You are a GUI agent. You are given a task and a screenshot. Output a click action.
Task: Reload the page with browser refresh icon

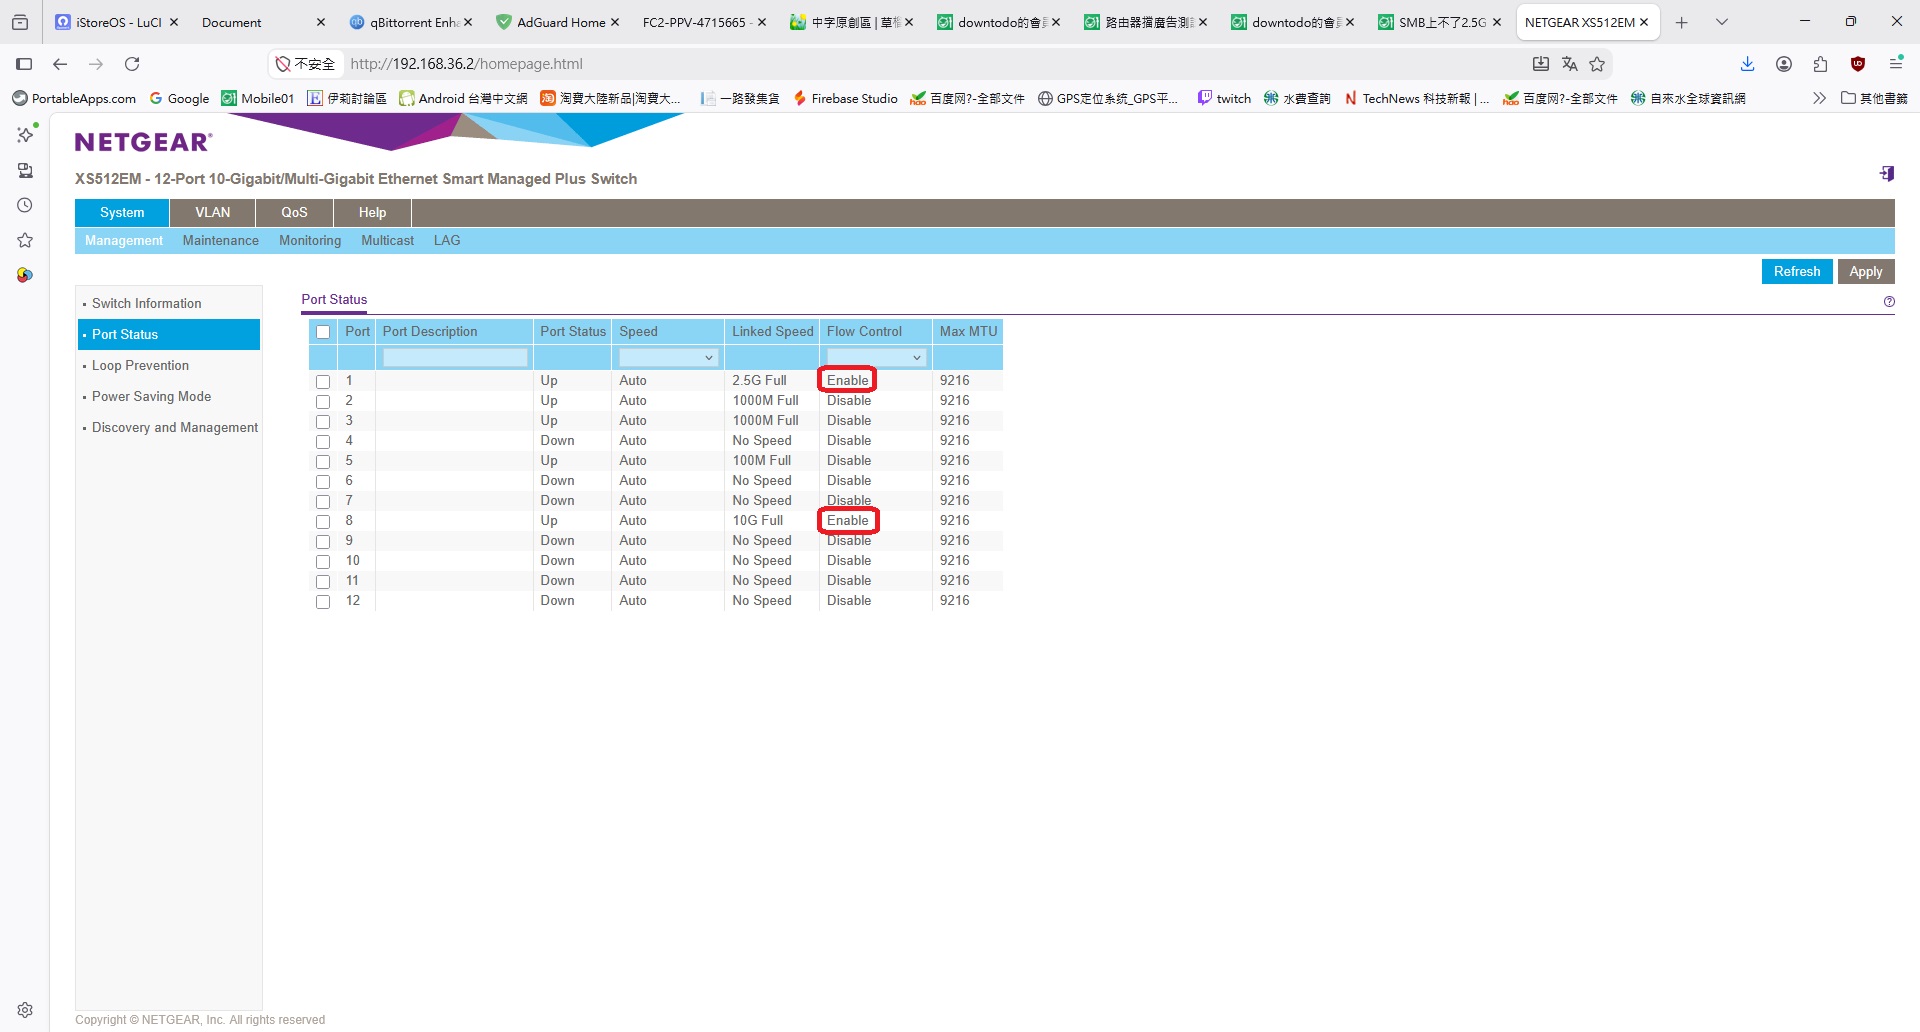click(132, 64)
